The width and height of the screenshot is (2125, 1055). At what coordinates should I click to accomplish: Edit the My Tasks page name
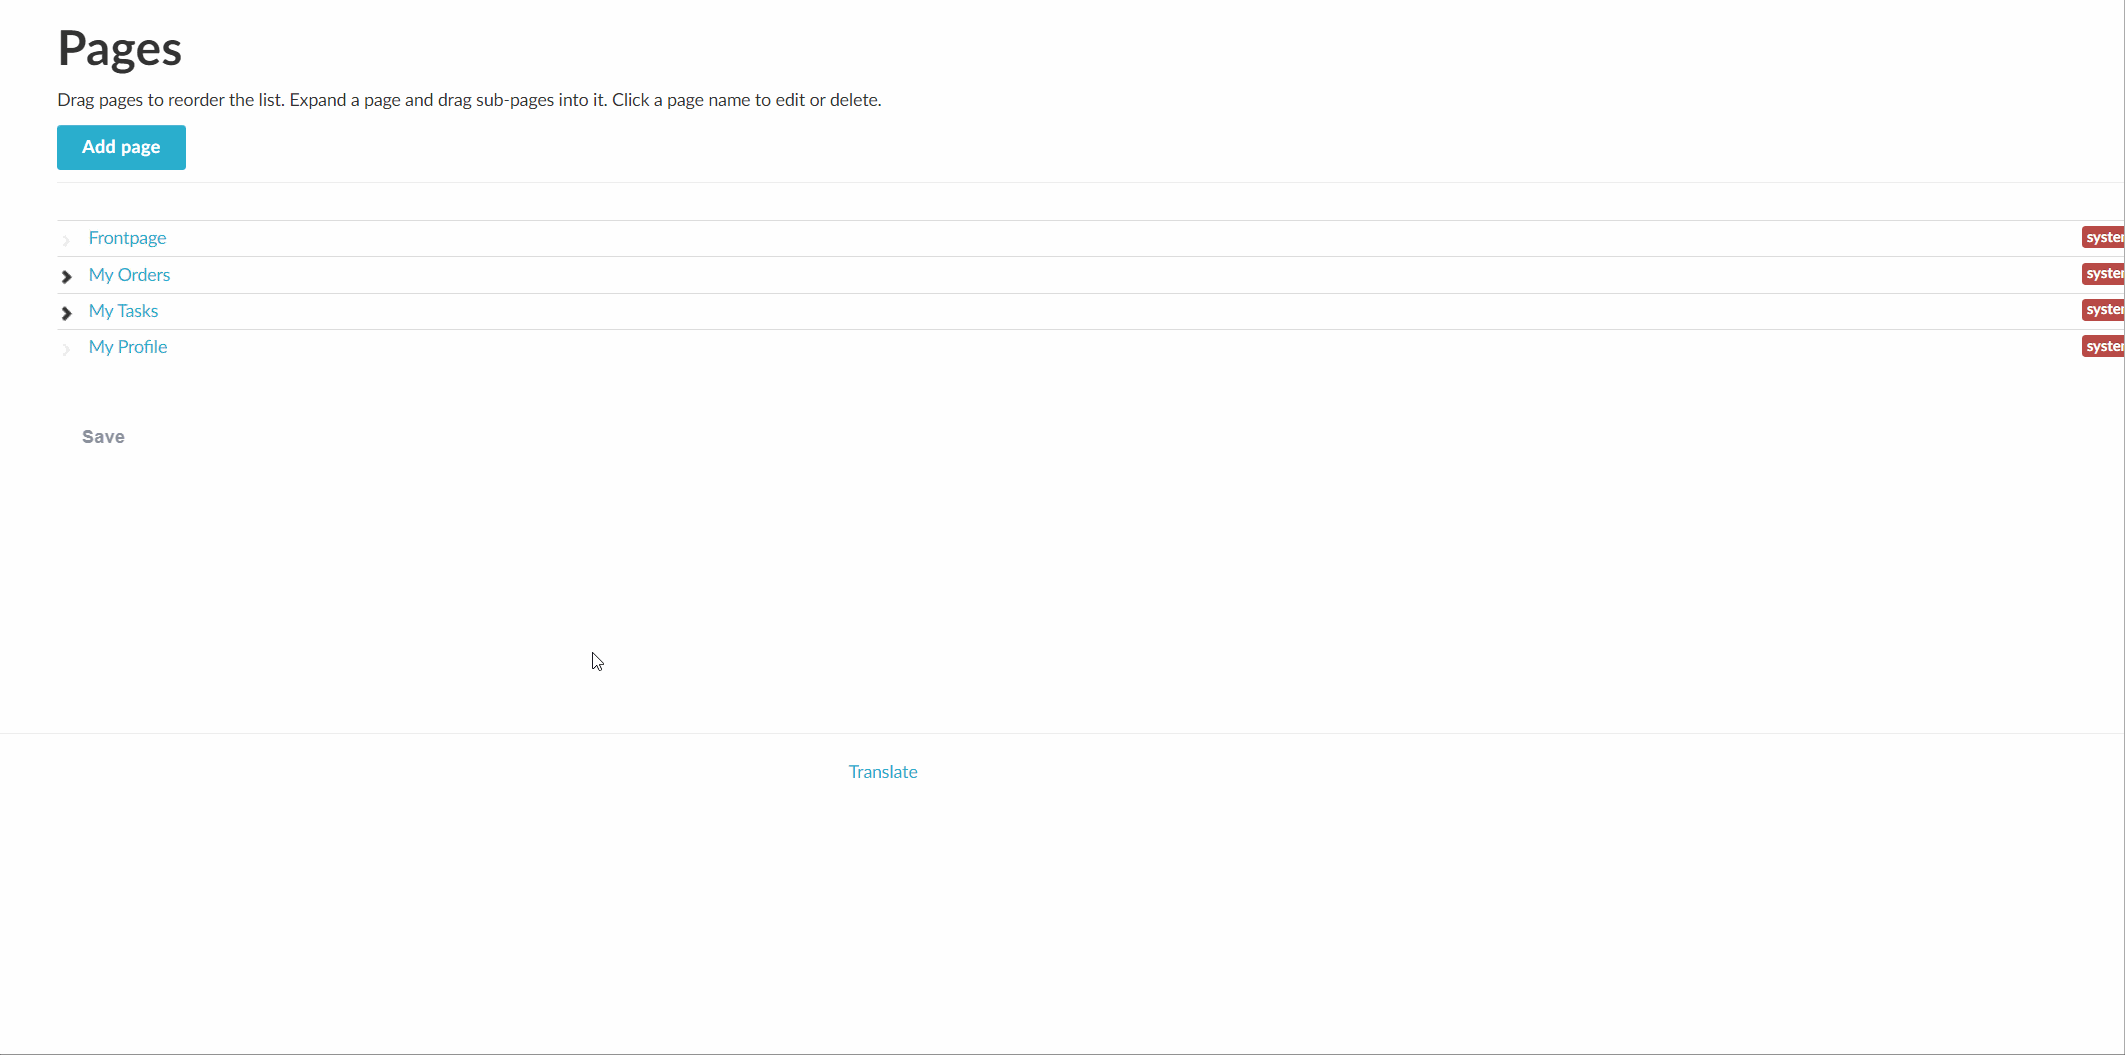(123, 311)
